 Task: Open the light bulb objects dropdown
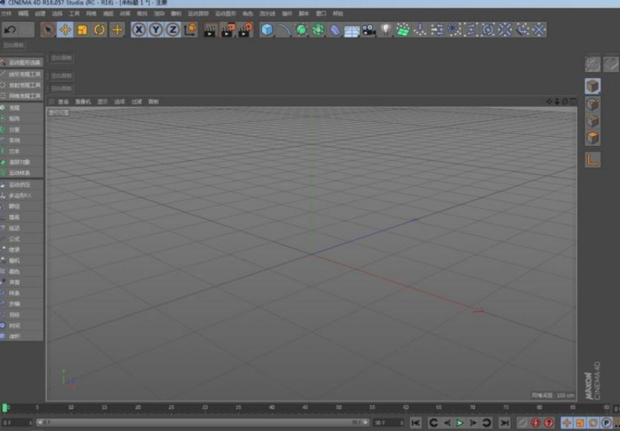386,30
